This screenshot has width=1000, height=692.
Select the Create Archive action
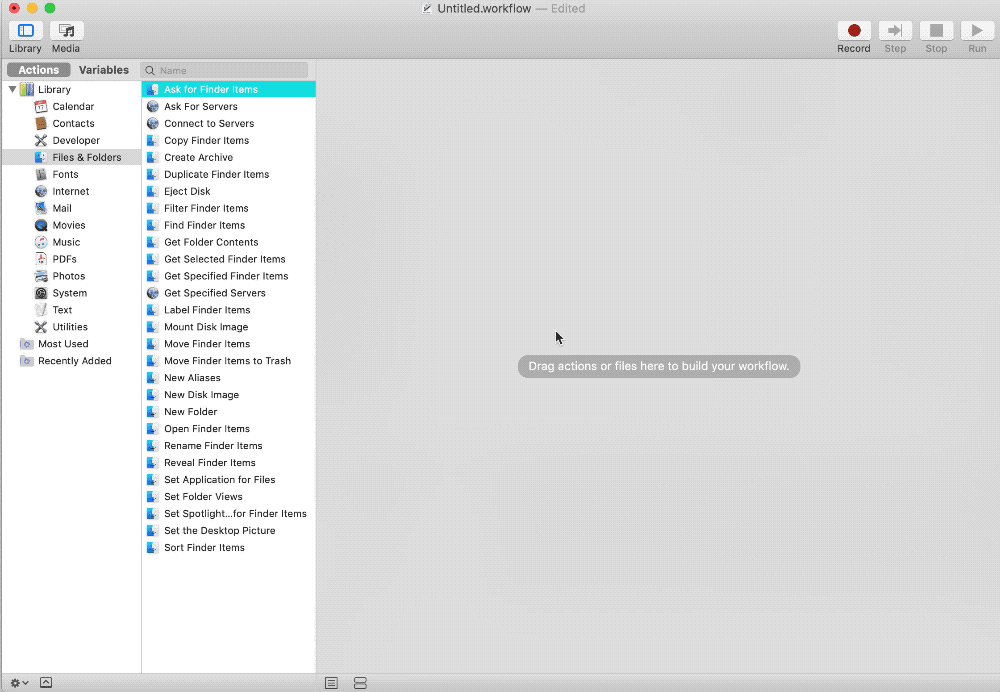[229, 158]
